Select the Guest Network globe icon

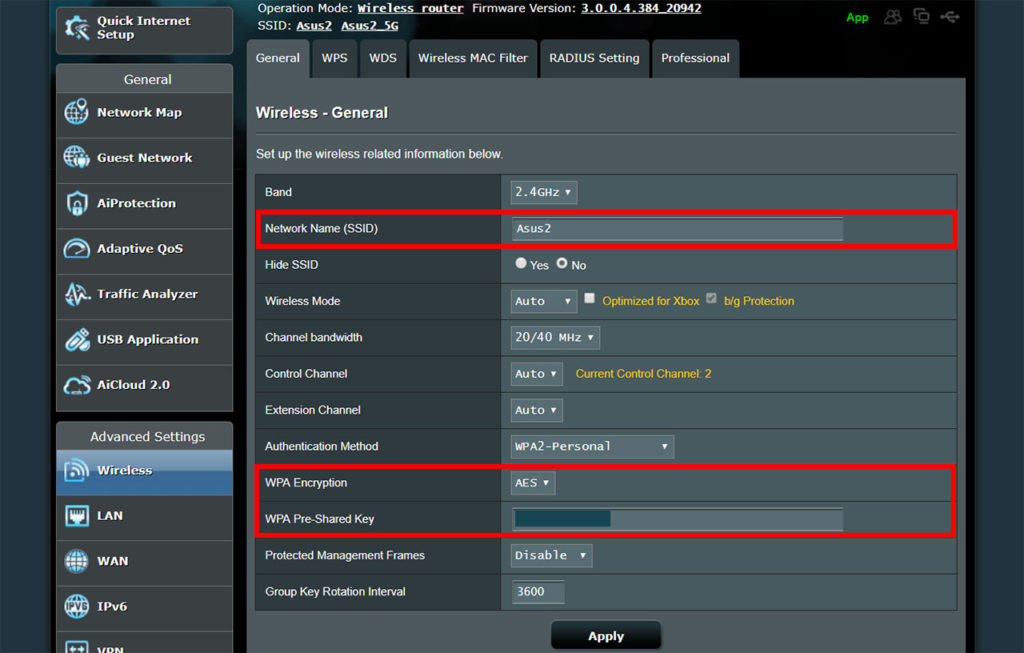pyautogui.click(x=76, y=158)
